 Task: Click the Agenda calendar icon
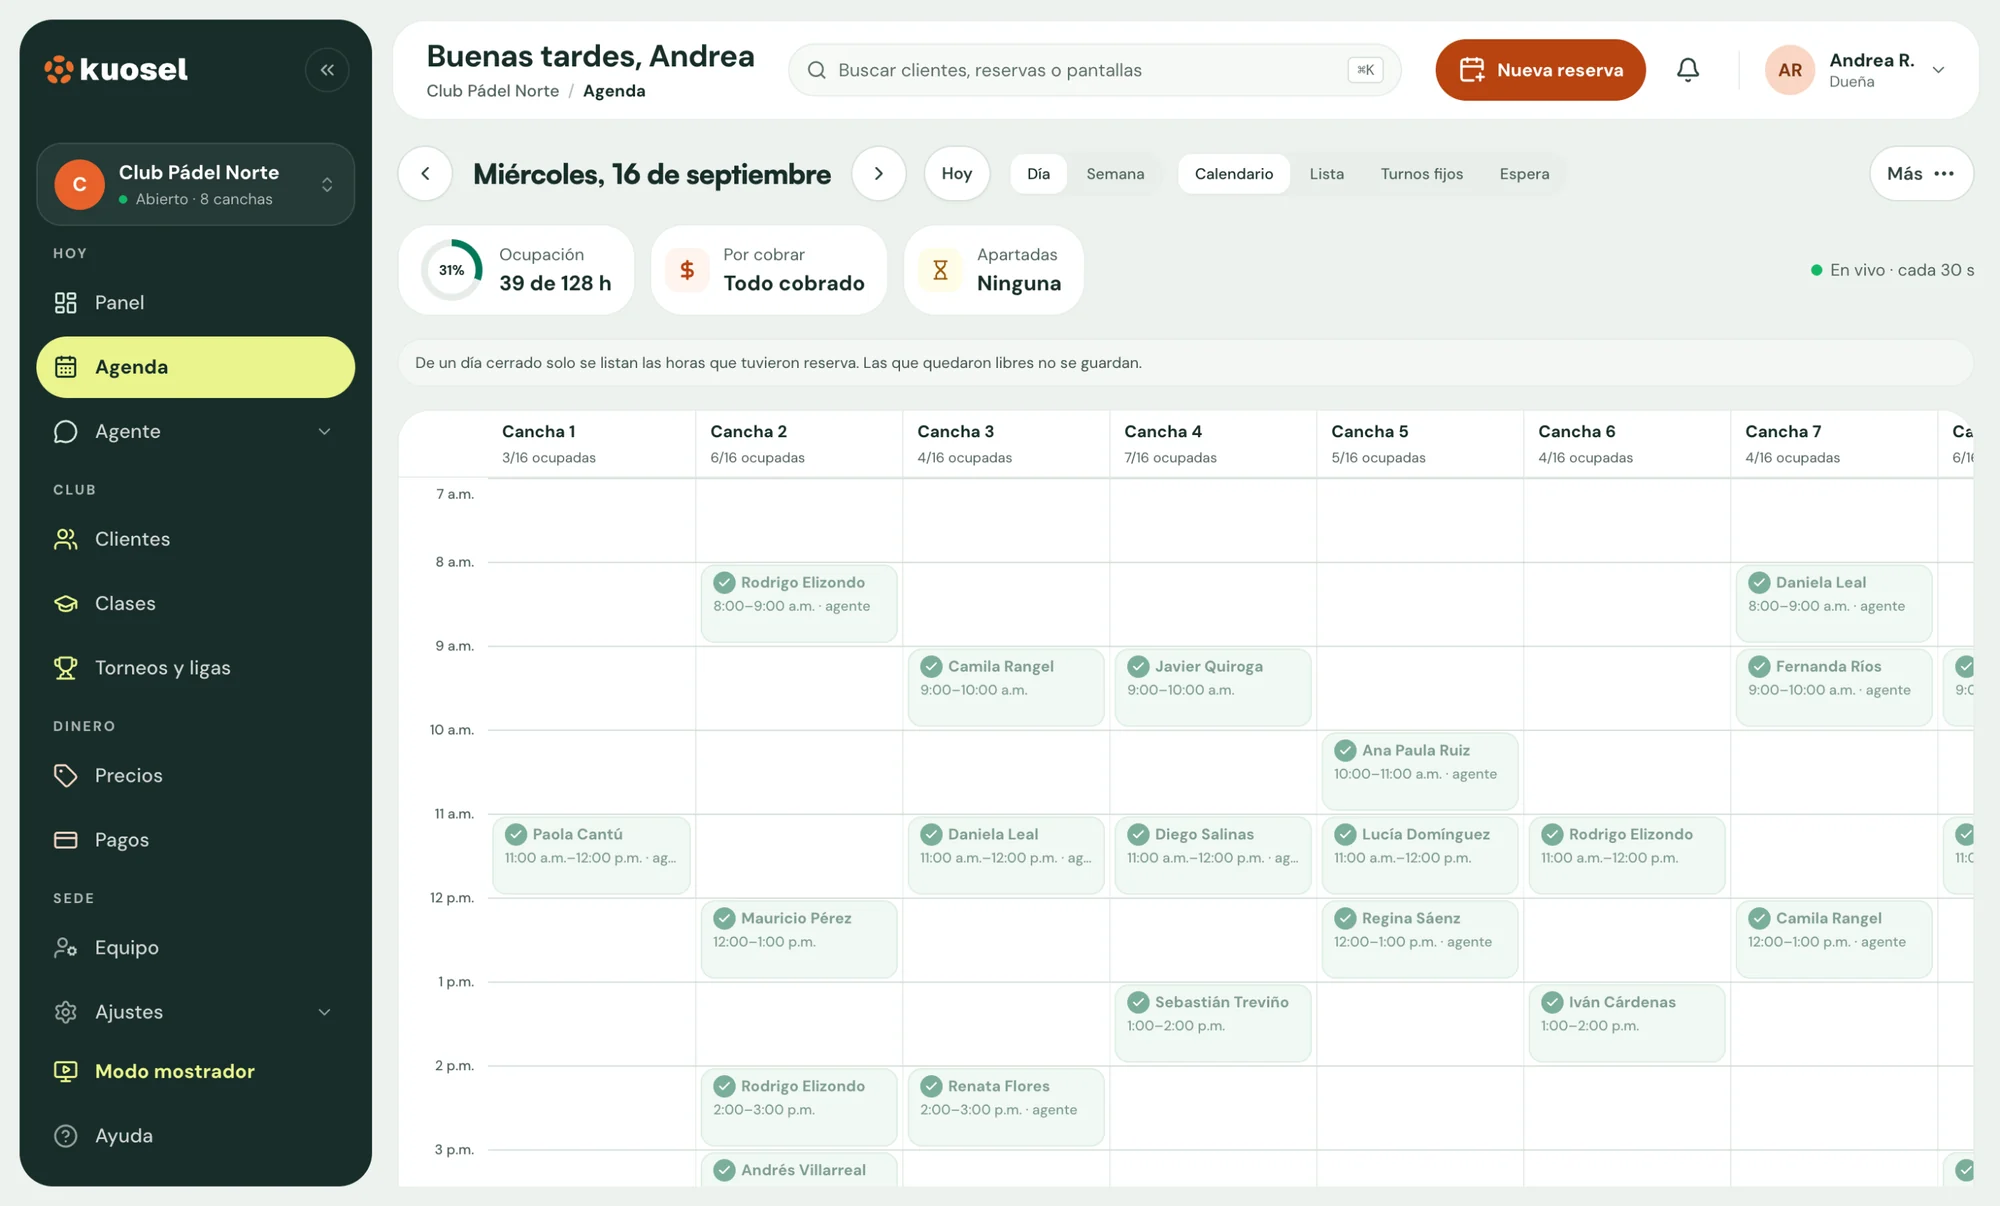(x=66, y=367)
